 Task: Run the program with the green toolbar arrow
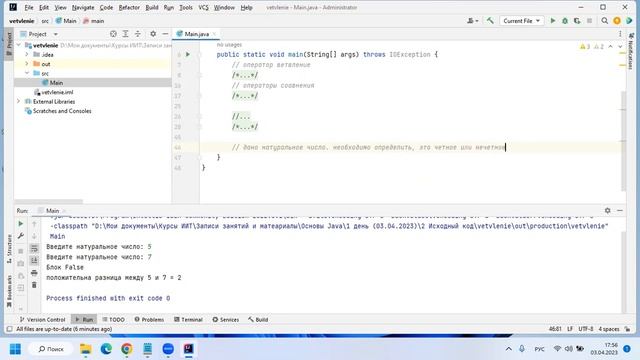(x=553, y=21)
